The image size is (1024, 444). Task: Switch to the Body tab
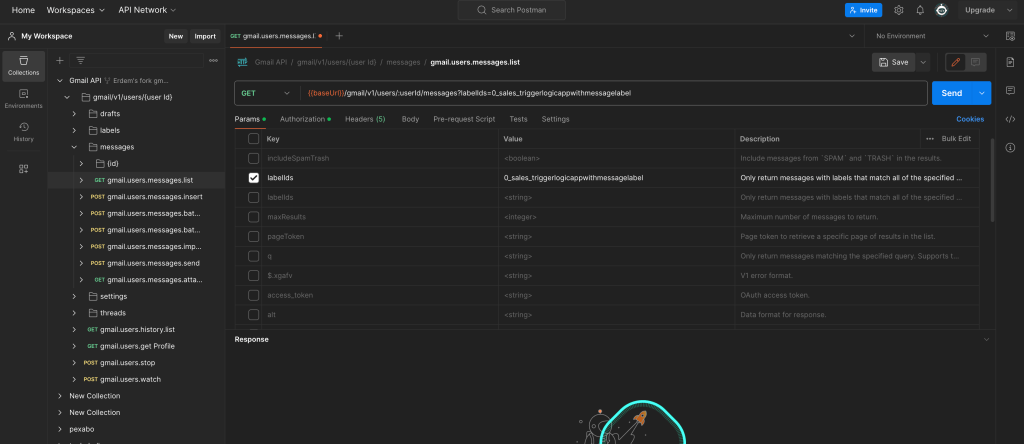pyautogui.click(x=410, y=119)
